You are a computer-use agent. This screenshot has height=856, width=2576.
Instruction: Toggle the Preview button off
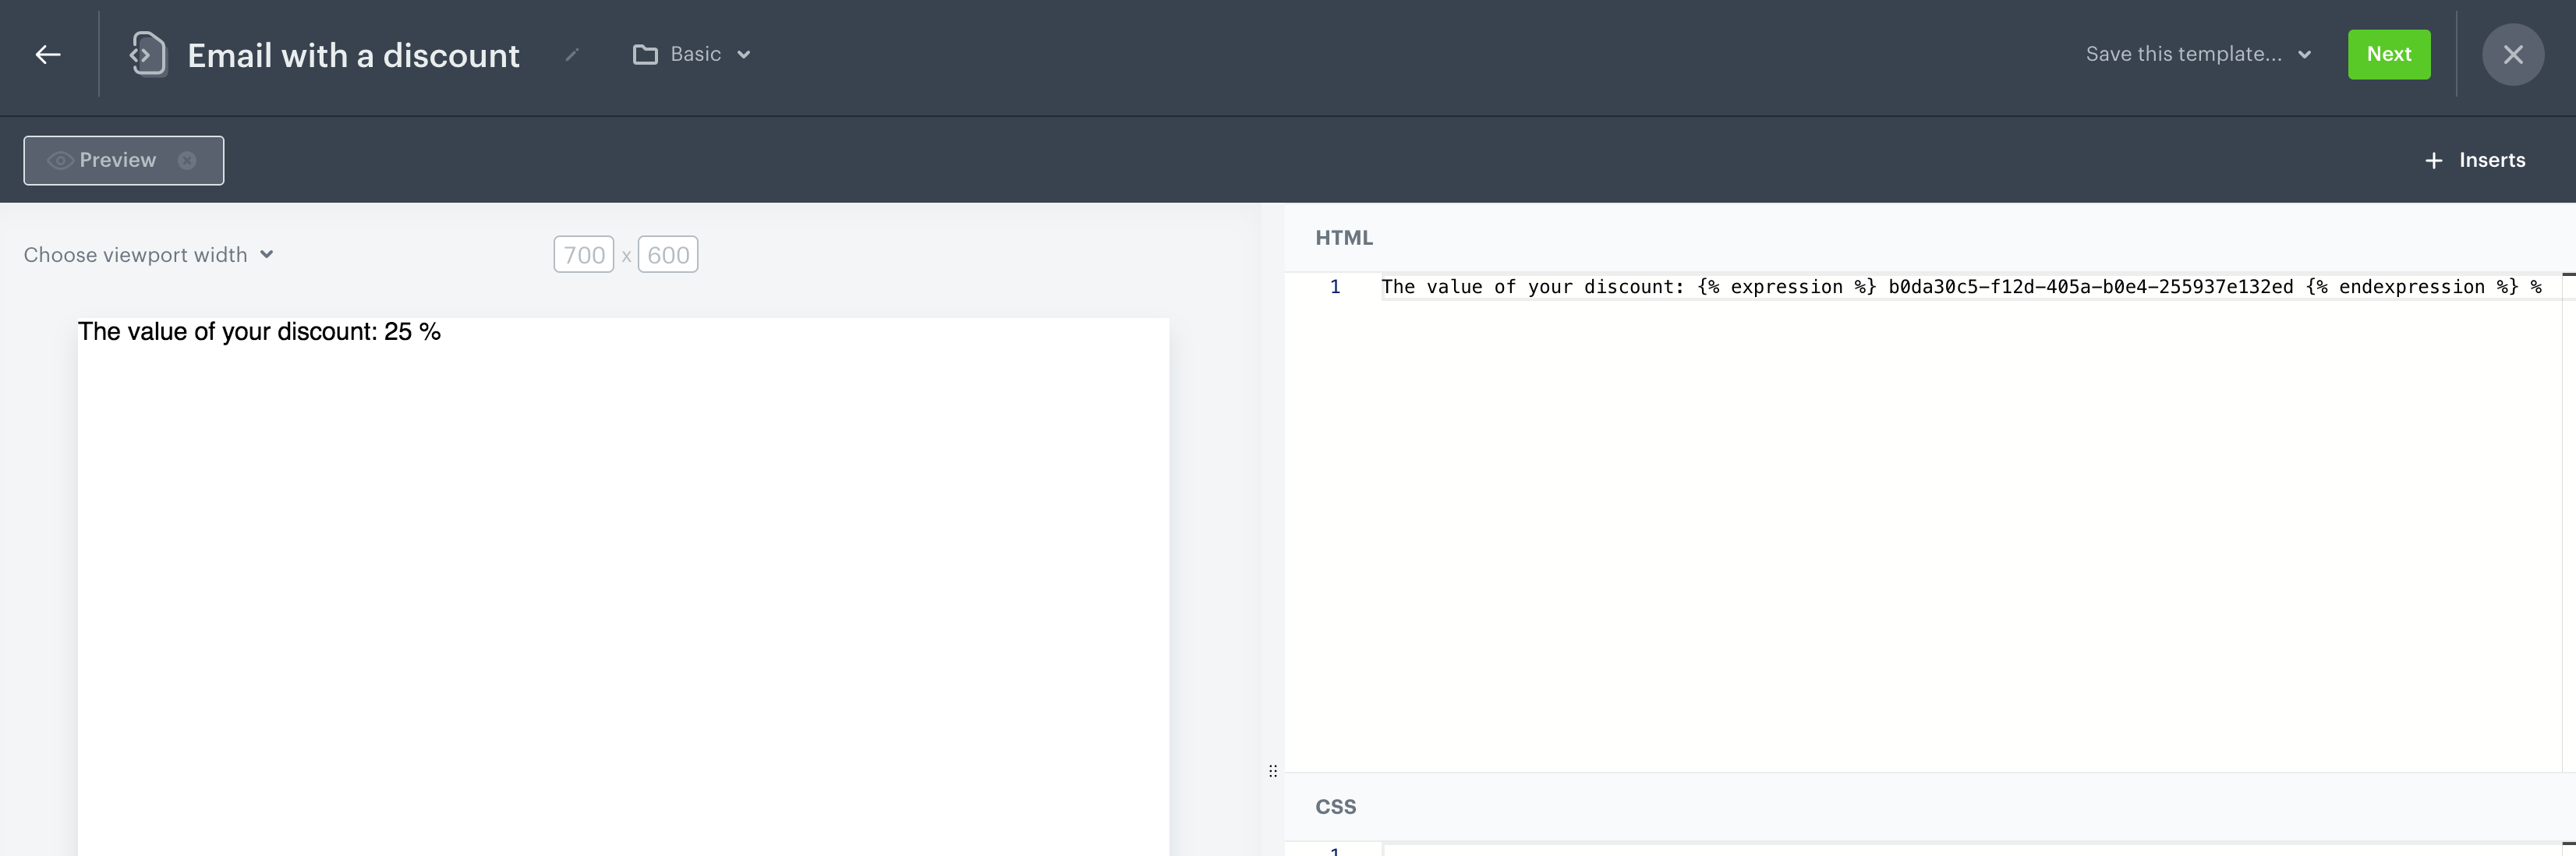[118, 160]
